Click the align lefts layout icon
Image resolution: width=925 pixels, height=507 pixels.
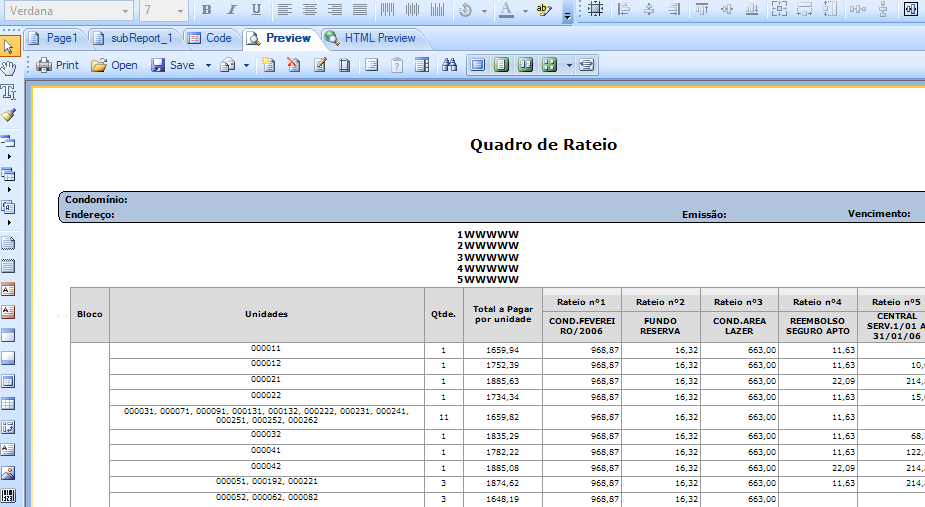623,9
